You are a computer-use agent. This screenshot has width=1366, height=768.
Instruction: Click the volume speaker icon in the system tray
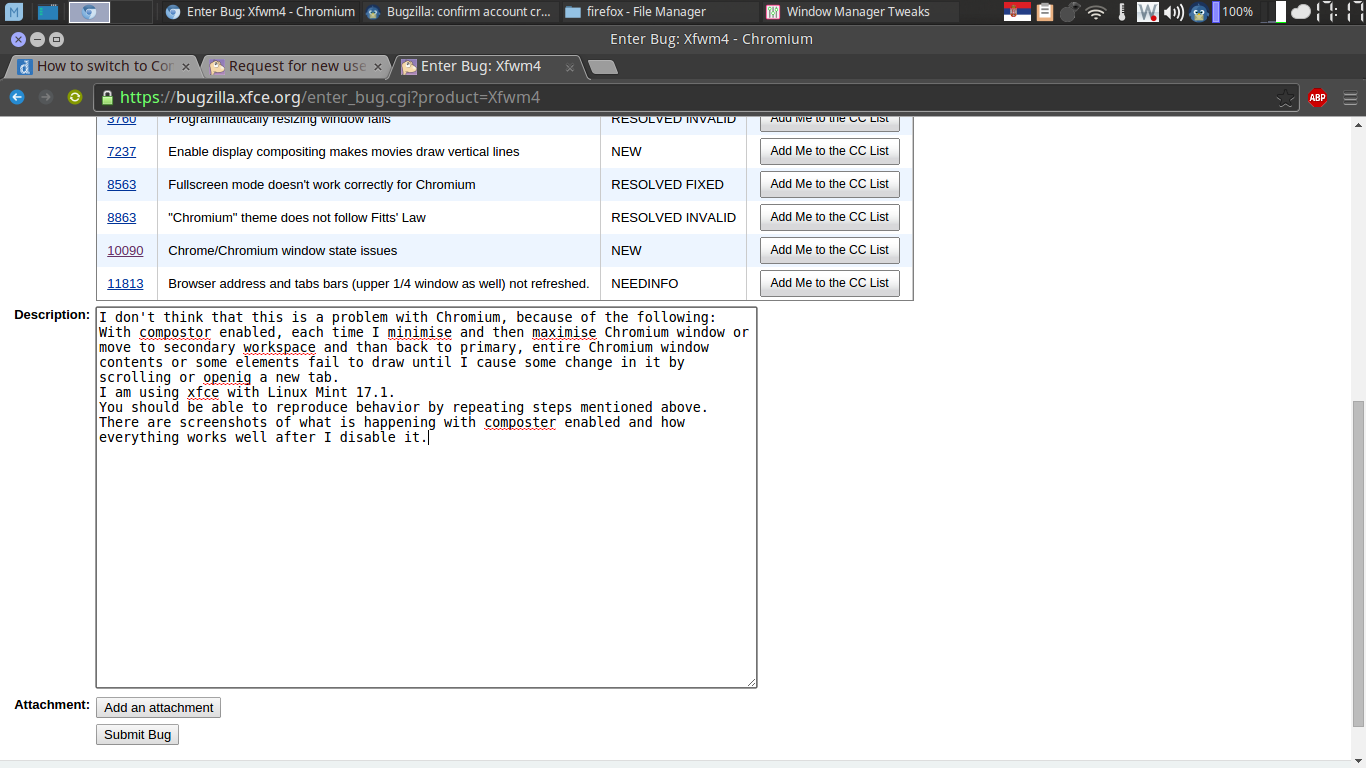(1174, 12)
